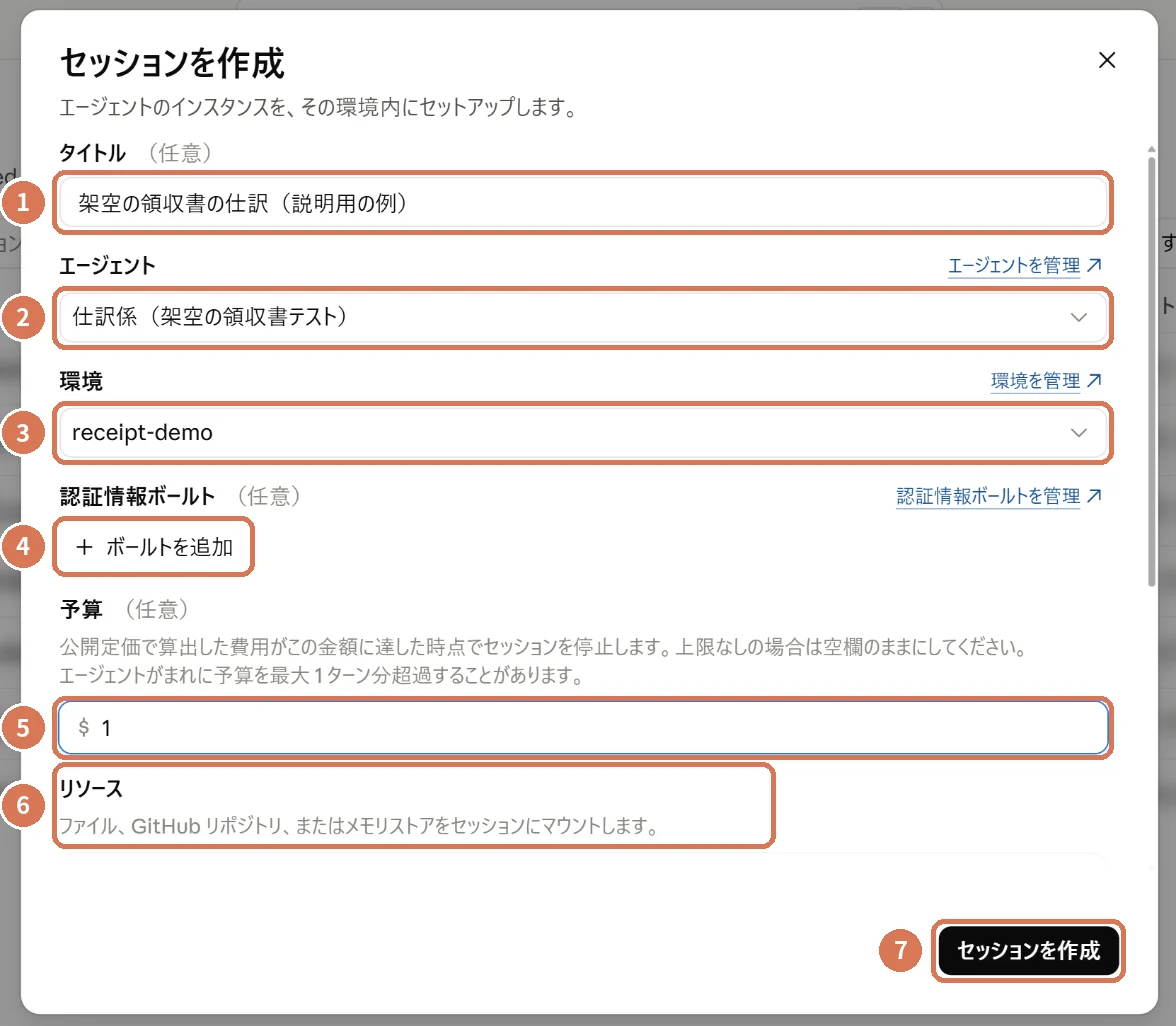Click the dialog subtitle エージェントのインスタンスを
Screen dimensions: 1176x1026
point(319,107)
